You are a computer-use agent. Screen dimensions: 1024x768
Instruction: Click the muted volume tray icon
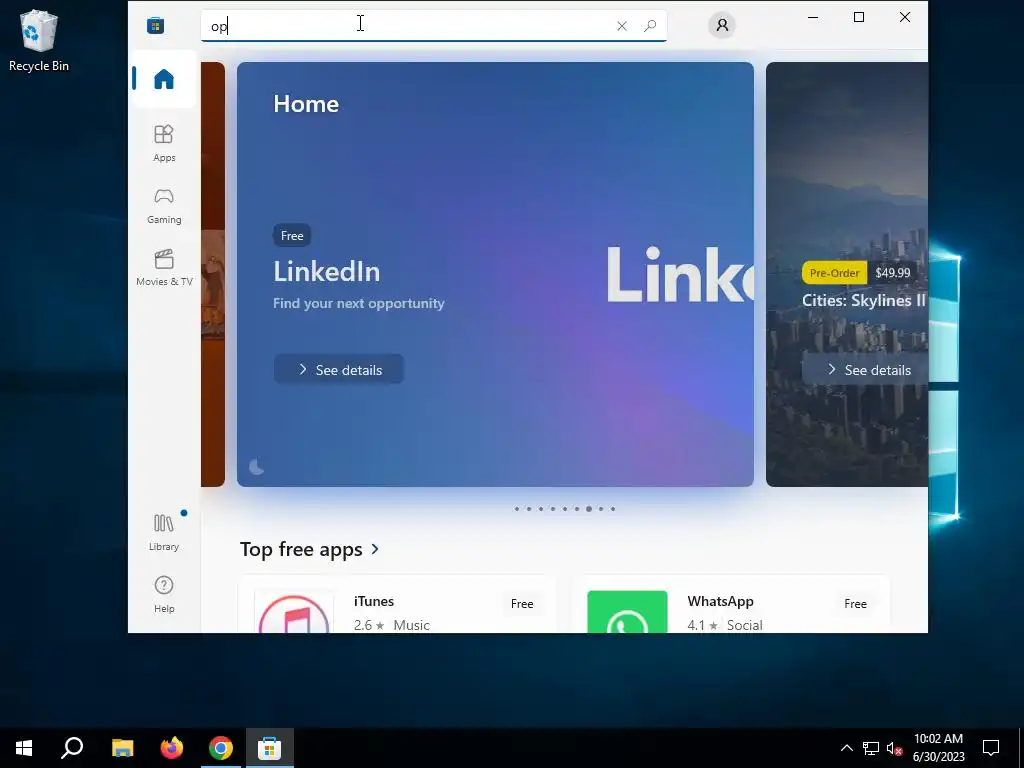[x=895, y=748]
